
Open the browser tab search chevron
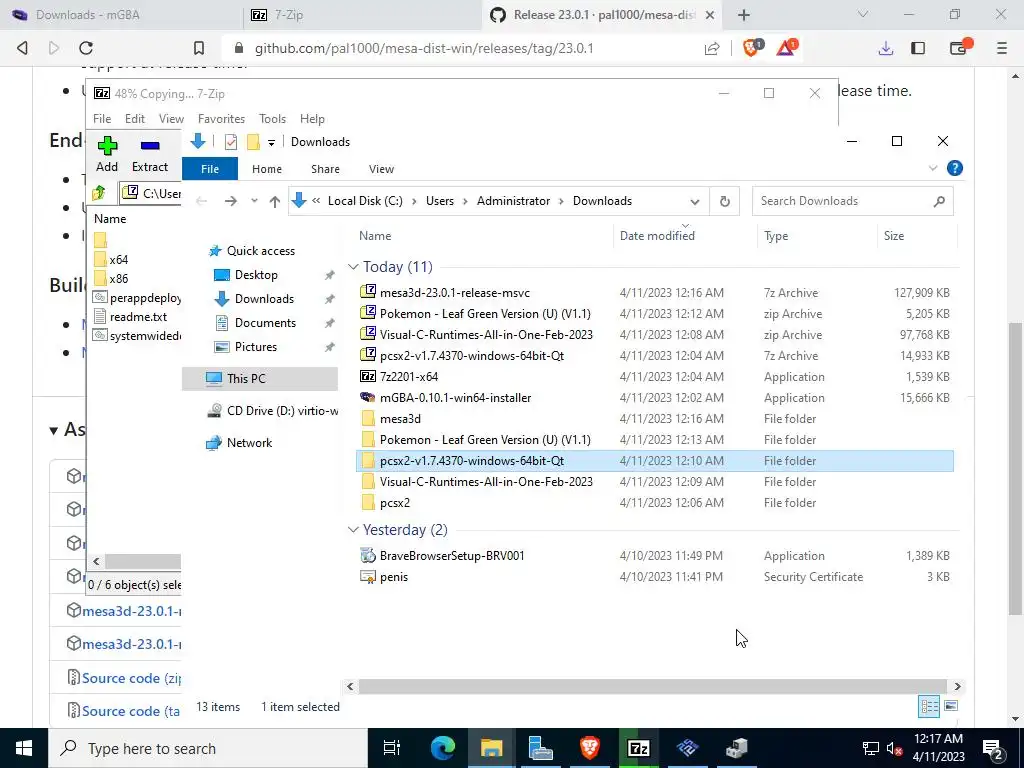coord(863,14)
